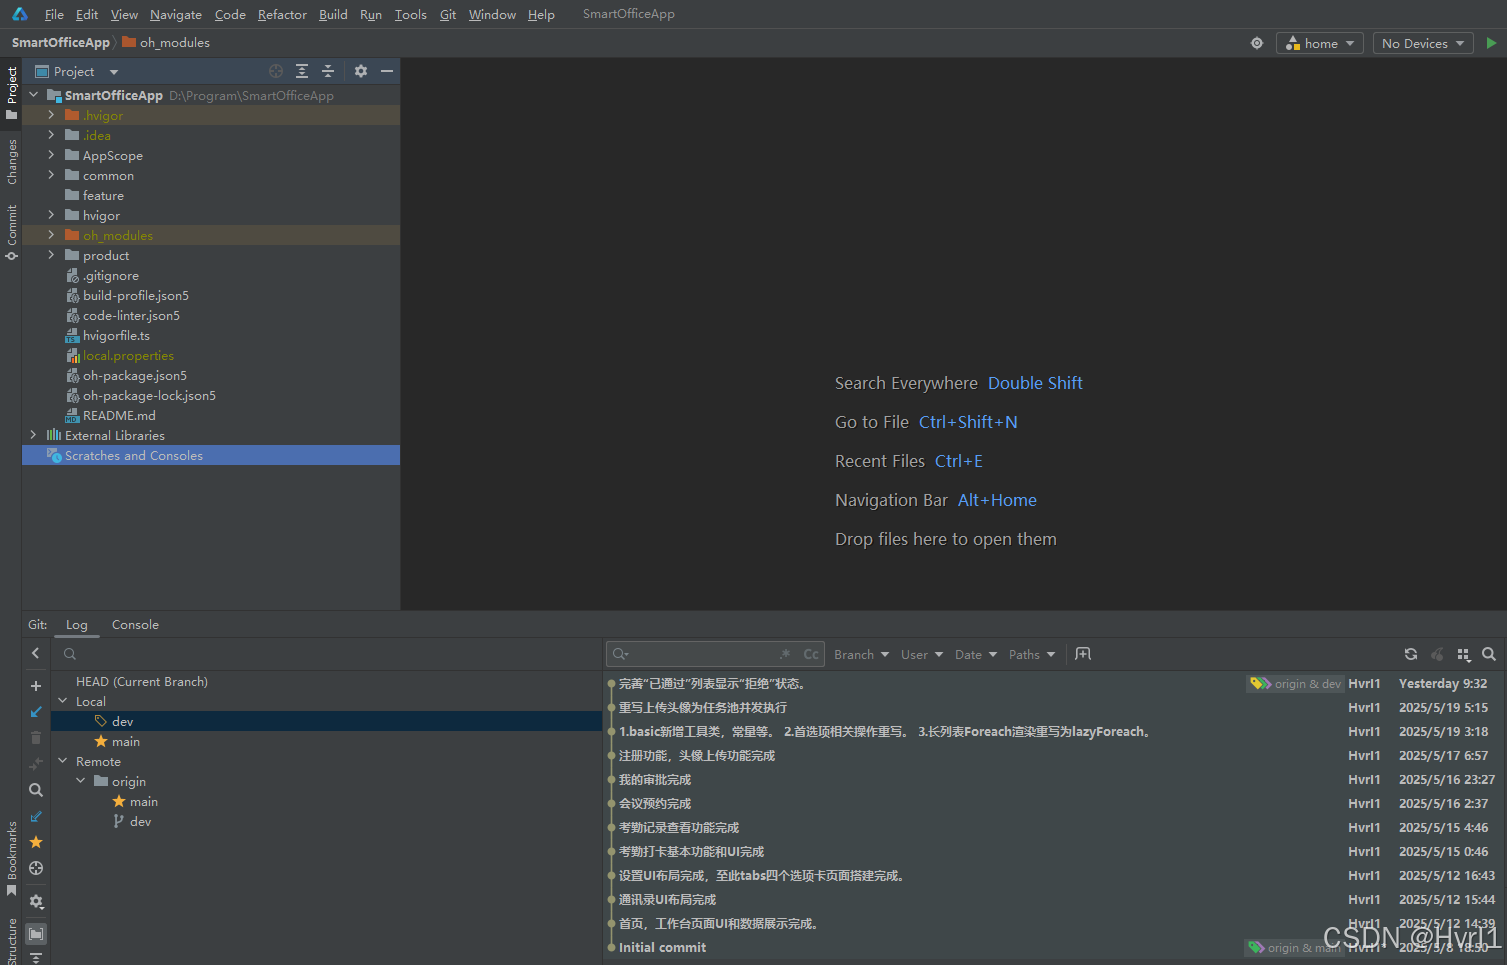Open the Commit tool window tab

point(12,232)
